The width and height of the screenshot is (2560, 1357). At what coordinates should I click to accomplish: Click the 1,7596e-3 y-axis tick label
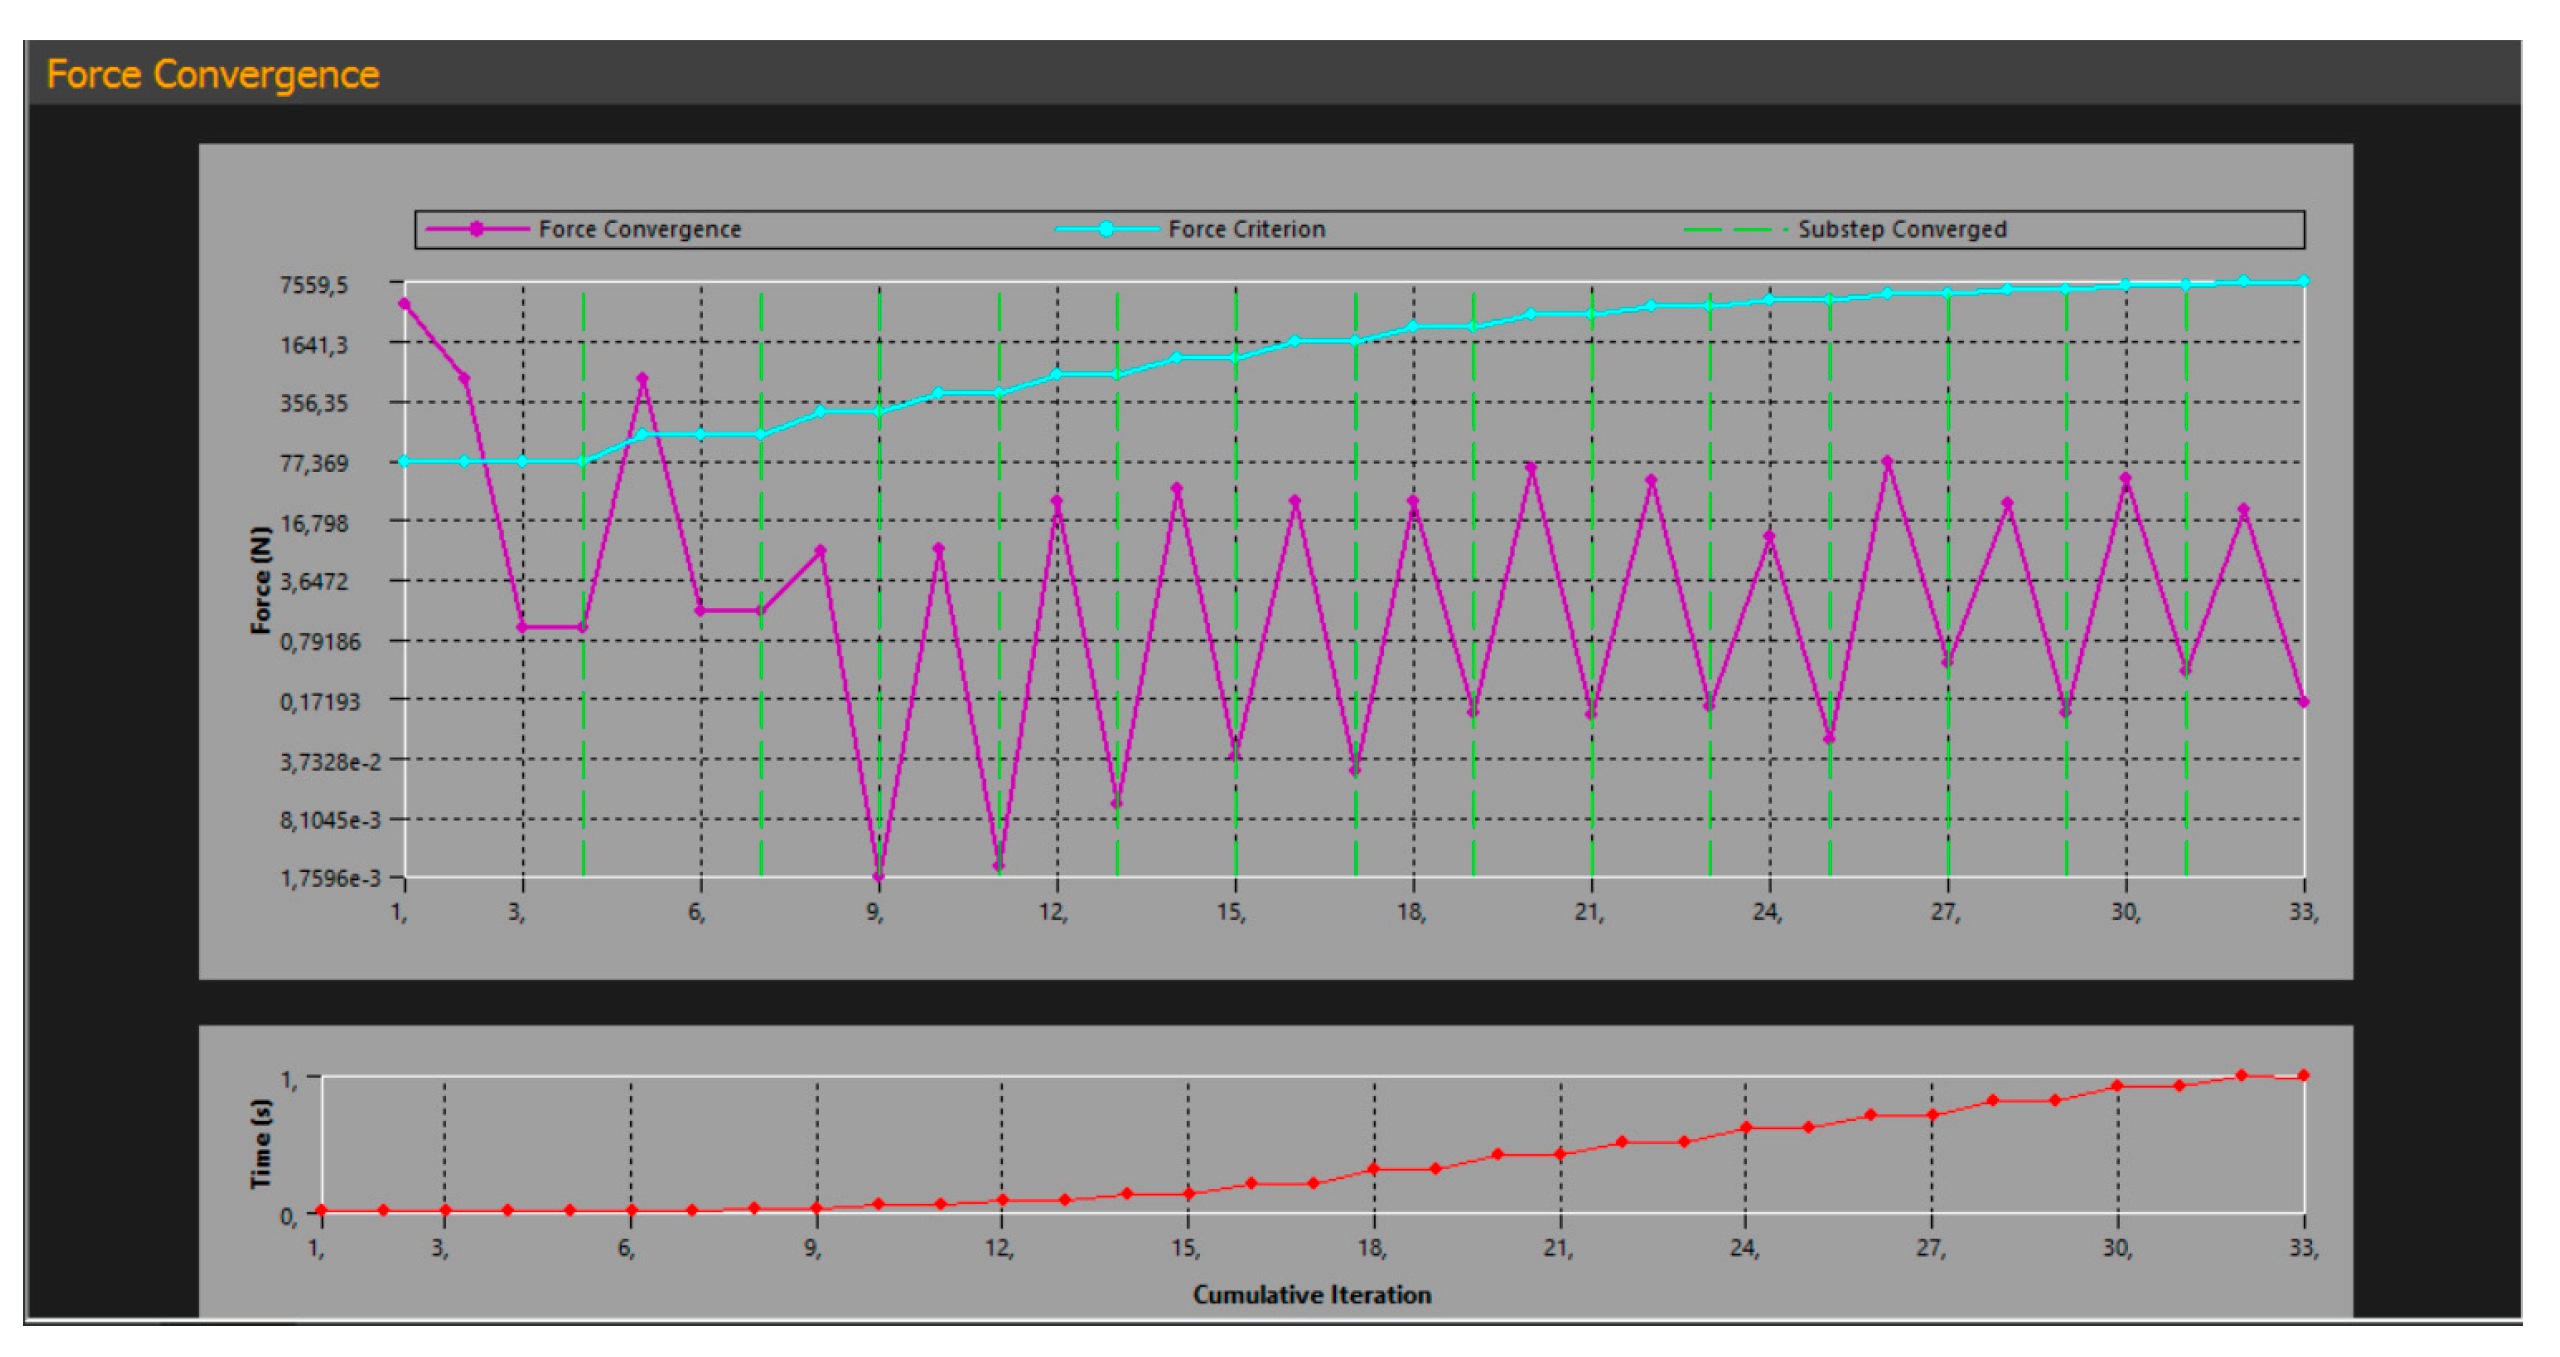tap(330, 878)
